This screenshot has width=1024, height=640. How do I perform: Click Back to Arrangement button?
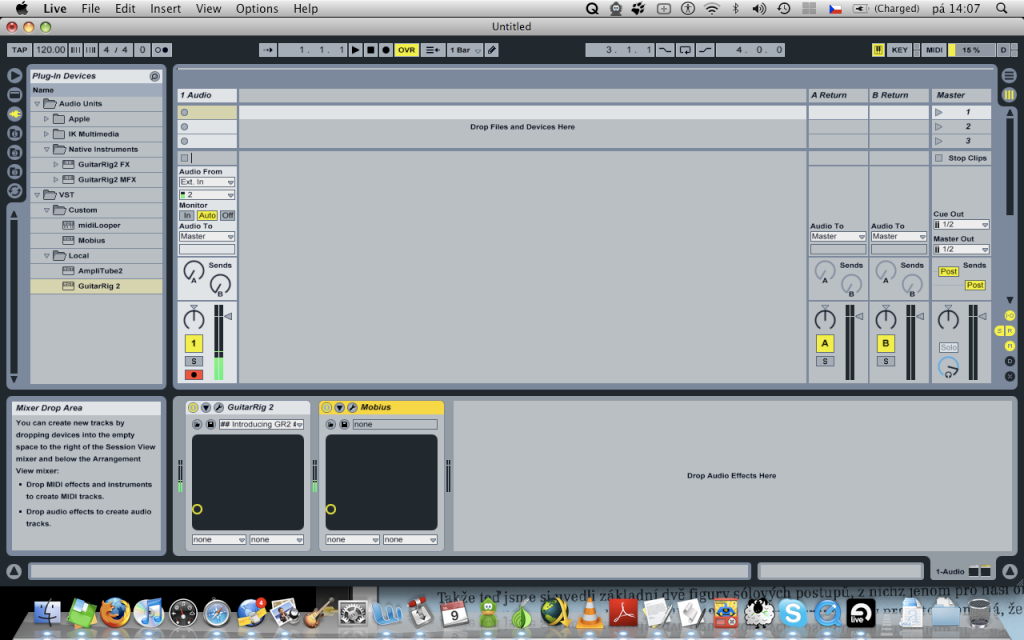pyautogui.click(x=432, y=50)
